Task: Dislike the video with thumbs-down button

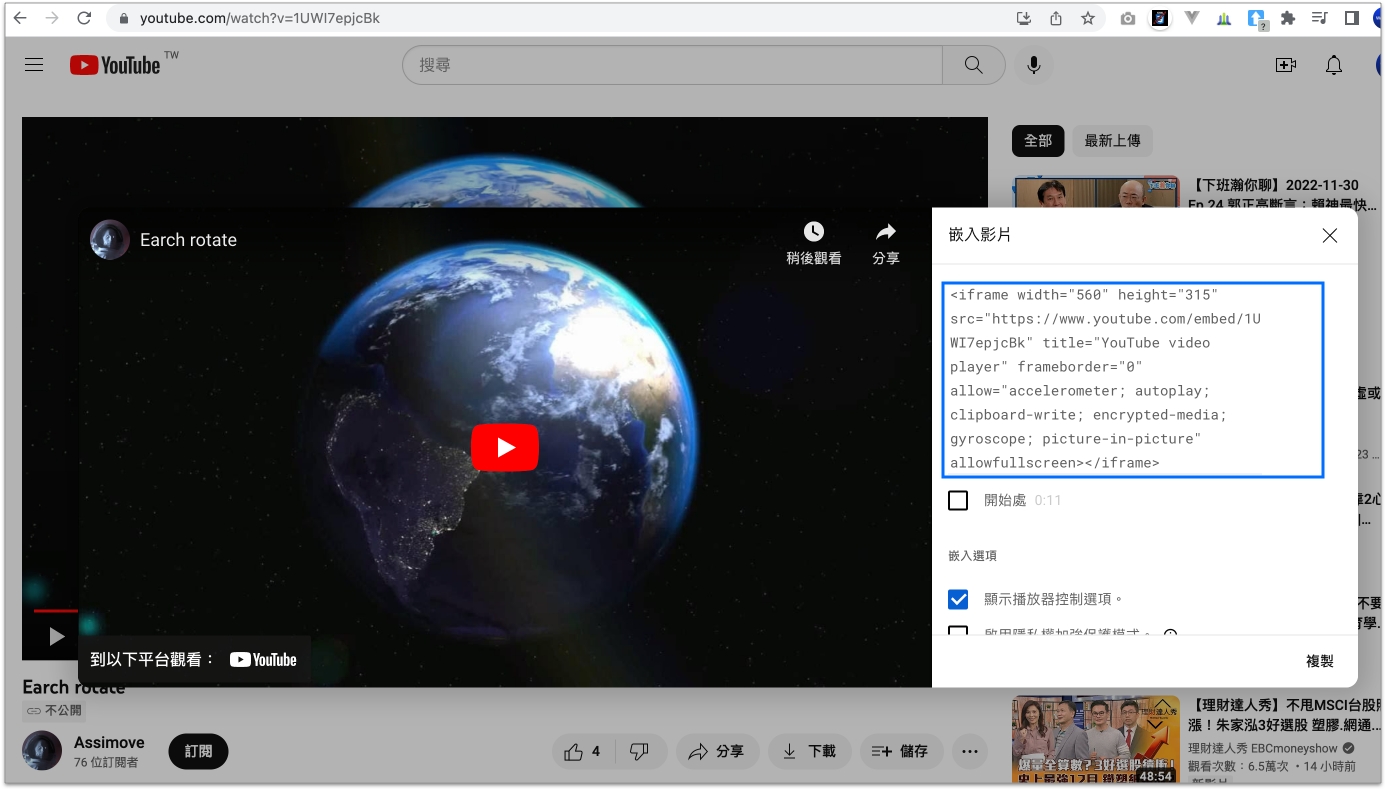Action: (640, 751)
